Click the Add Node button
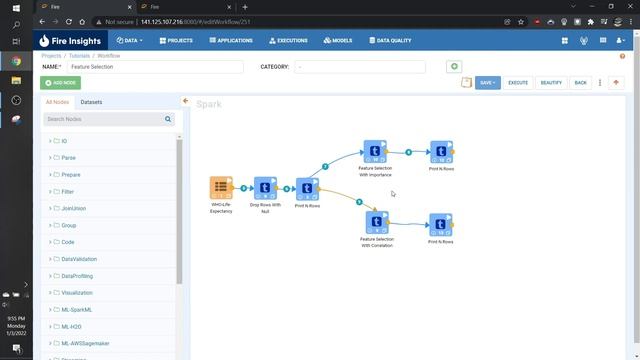 click(60, 83)
